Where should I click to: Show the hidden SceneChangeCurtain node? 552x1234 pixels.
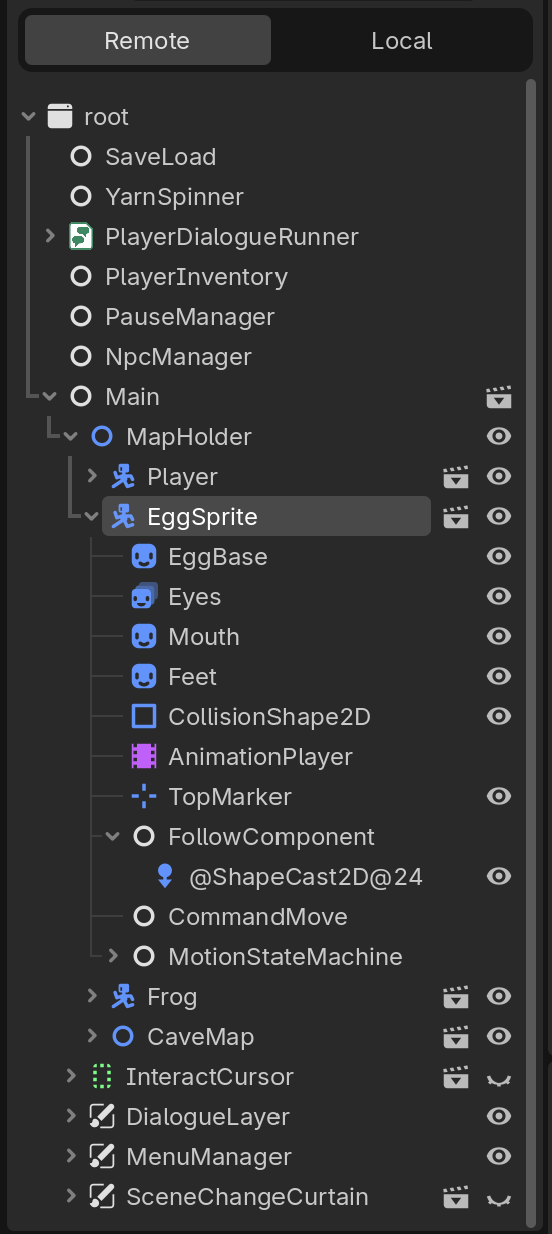pyautogui.click(x=498, y=1198)
